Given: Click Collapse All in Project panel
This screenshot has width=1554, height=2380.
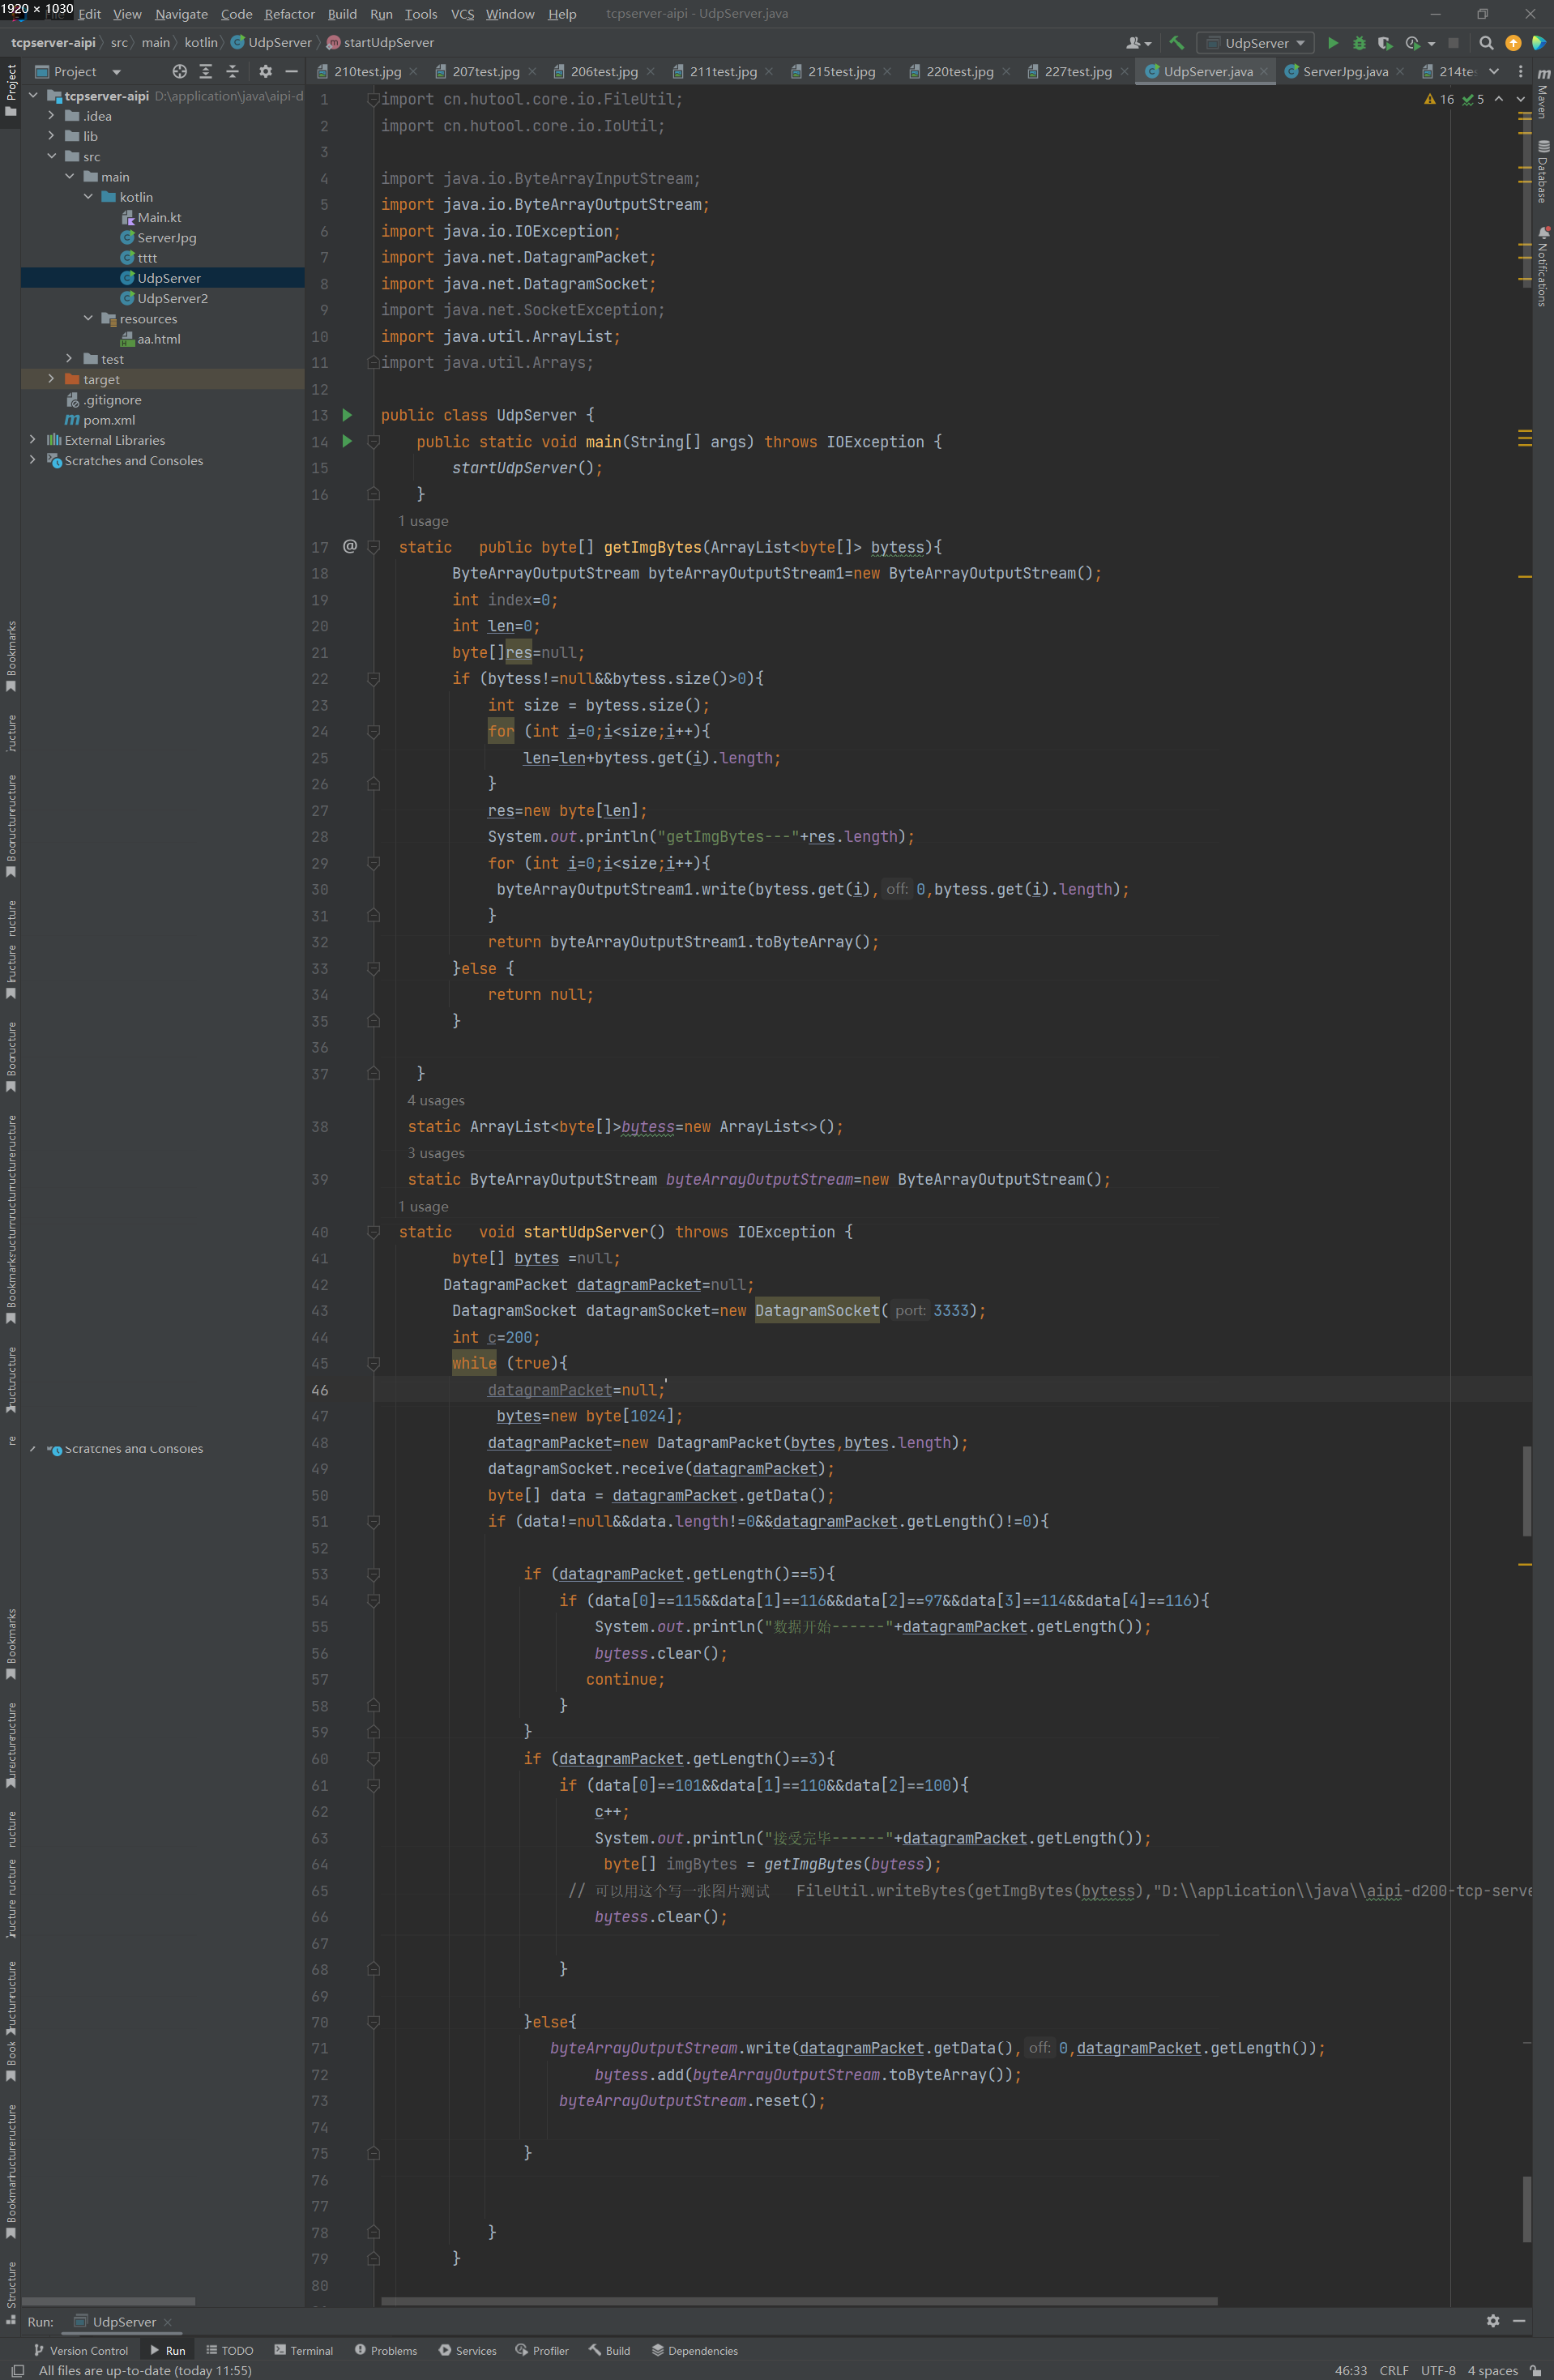Looking at the screenshot, I should click(232, 71).
